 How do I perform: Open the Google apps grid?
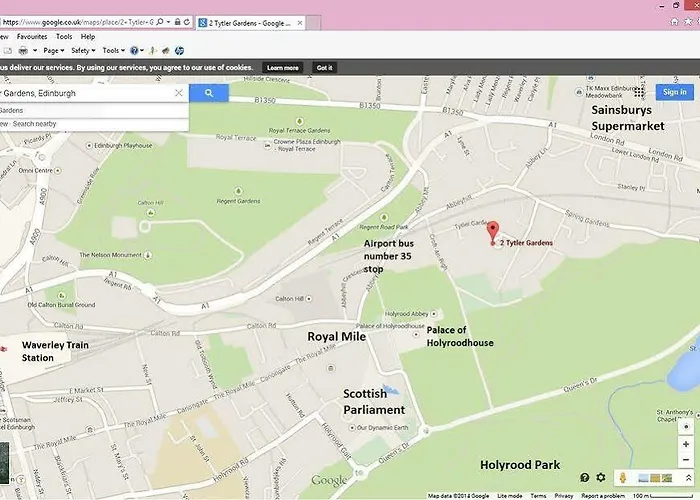pyautogui.click(x=639, y=93)
